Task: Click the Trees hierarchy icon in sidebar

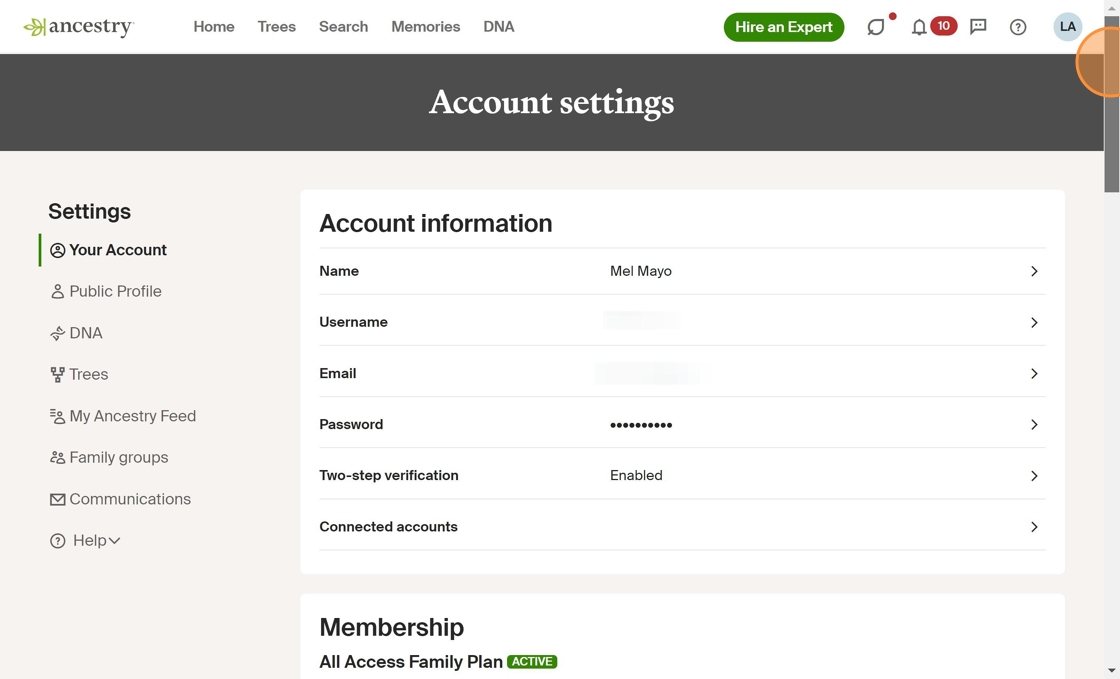Action: point(58,375)
